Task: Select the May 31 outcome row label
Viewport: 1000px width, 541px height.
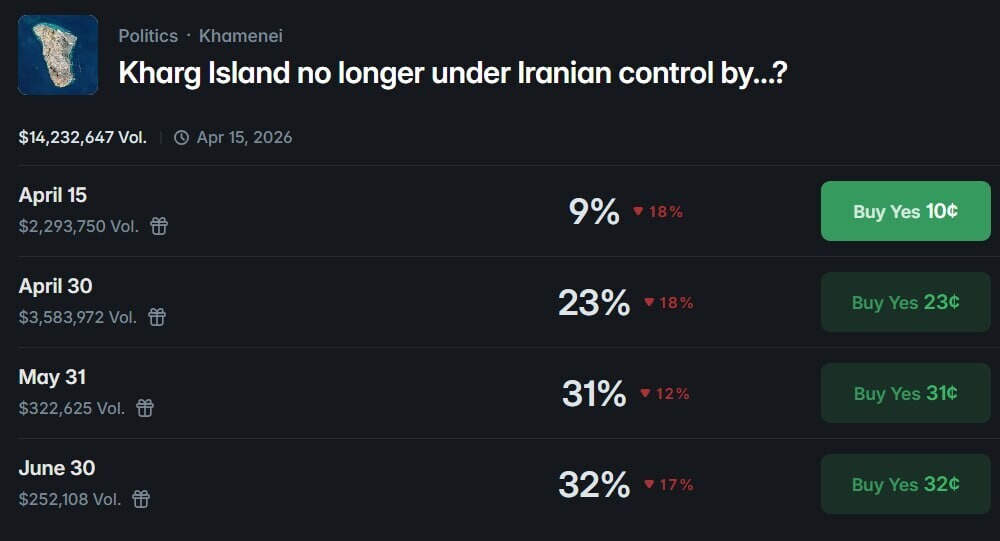Action: point(52,377)
